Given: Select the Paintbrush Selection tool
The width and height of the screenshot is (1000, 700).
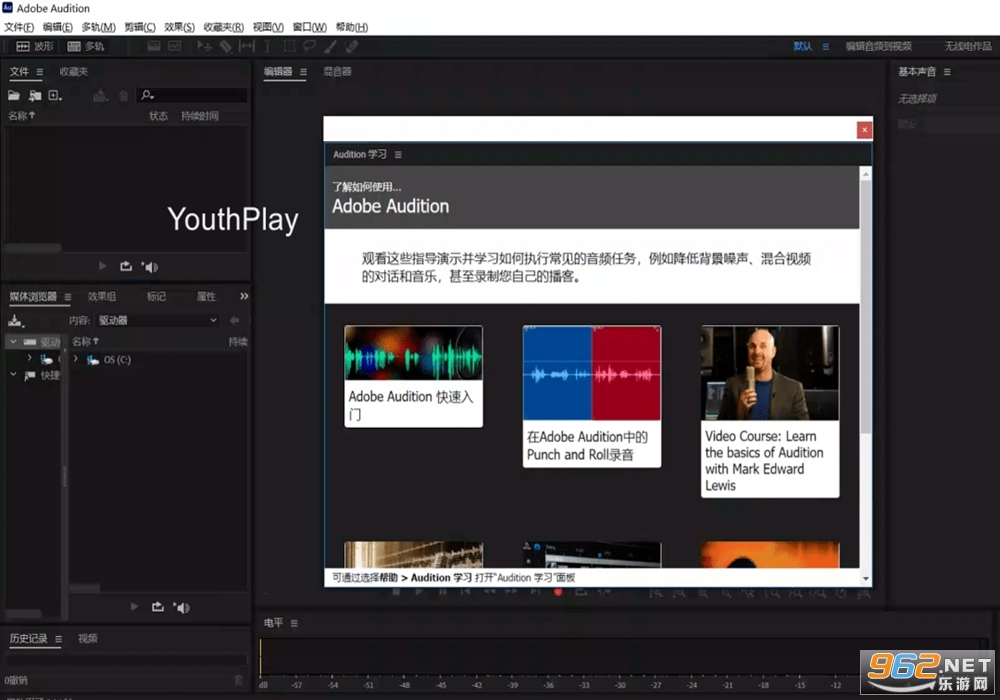Looking at the screenshot, I should (330, 47).
